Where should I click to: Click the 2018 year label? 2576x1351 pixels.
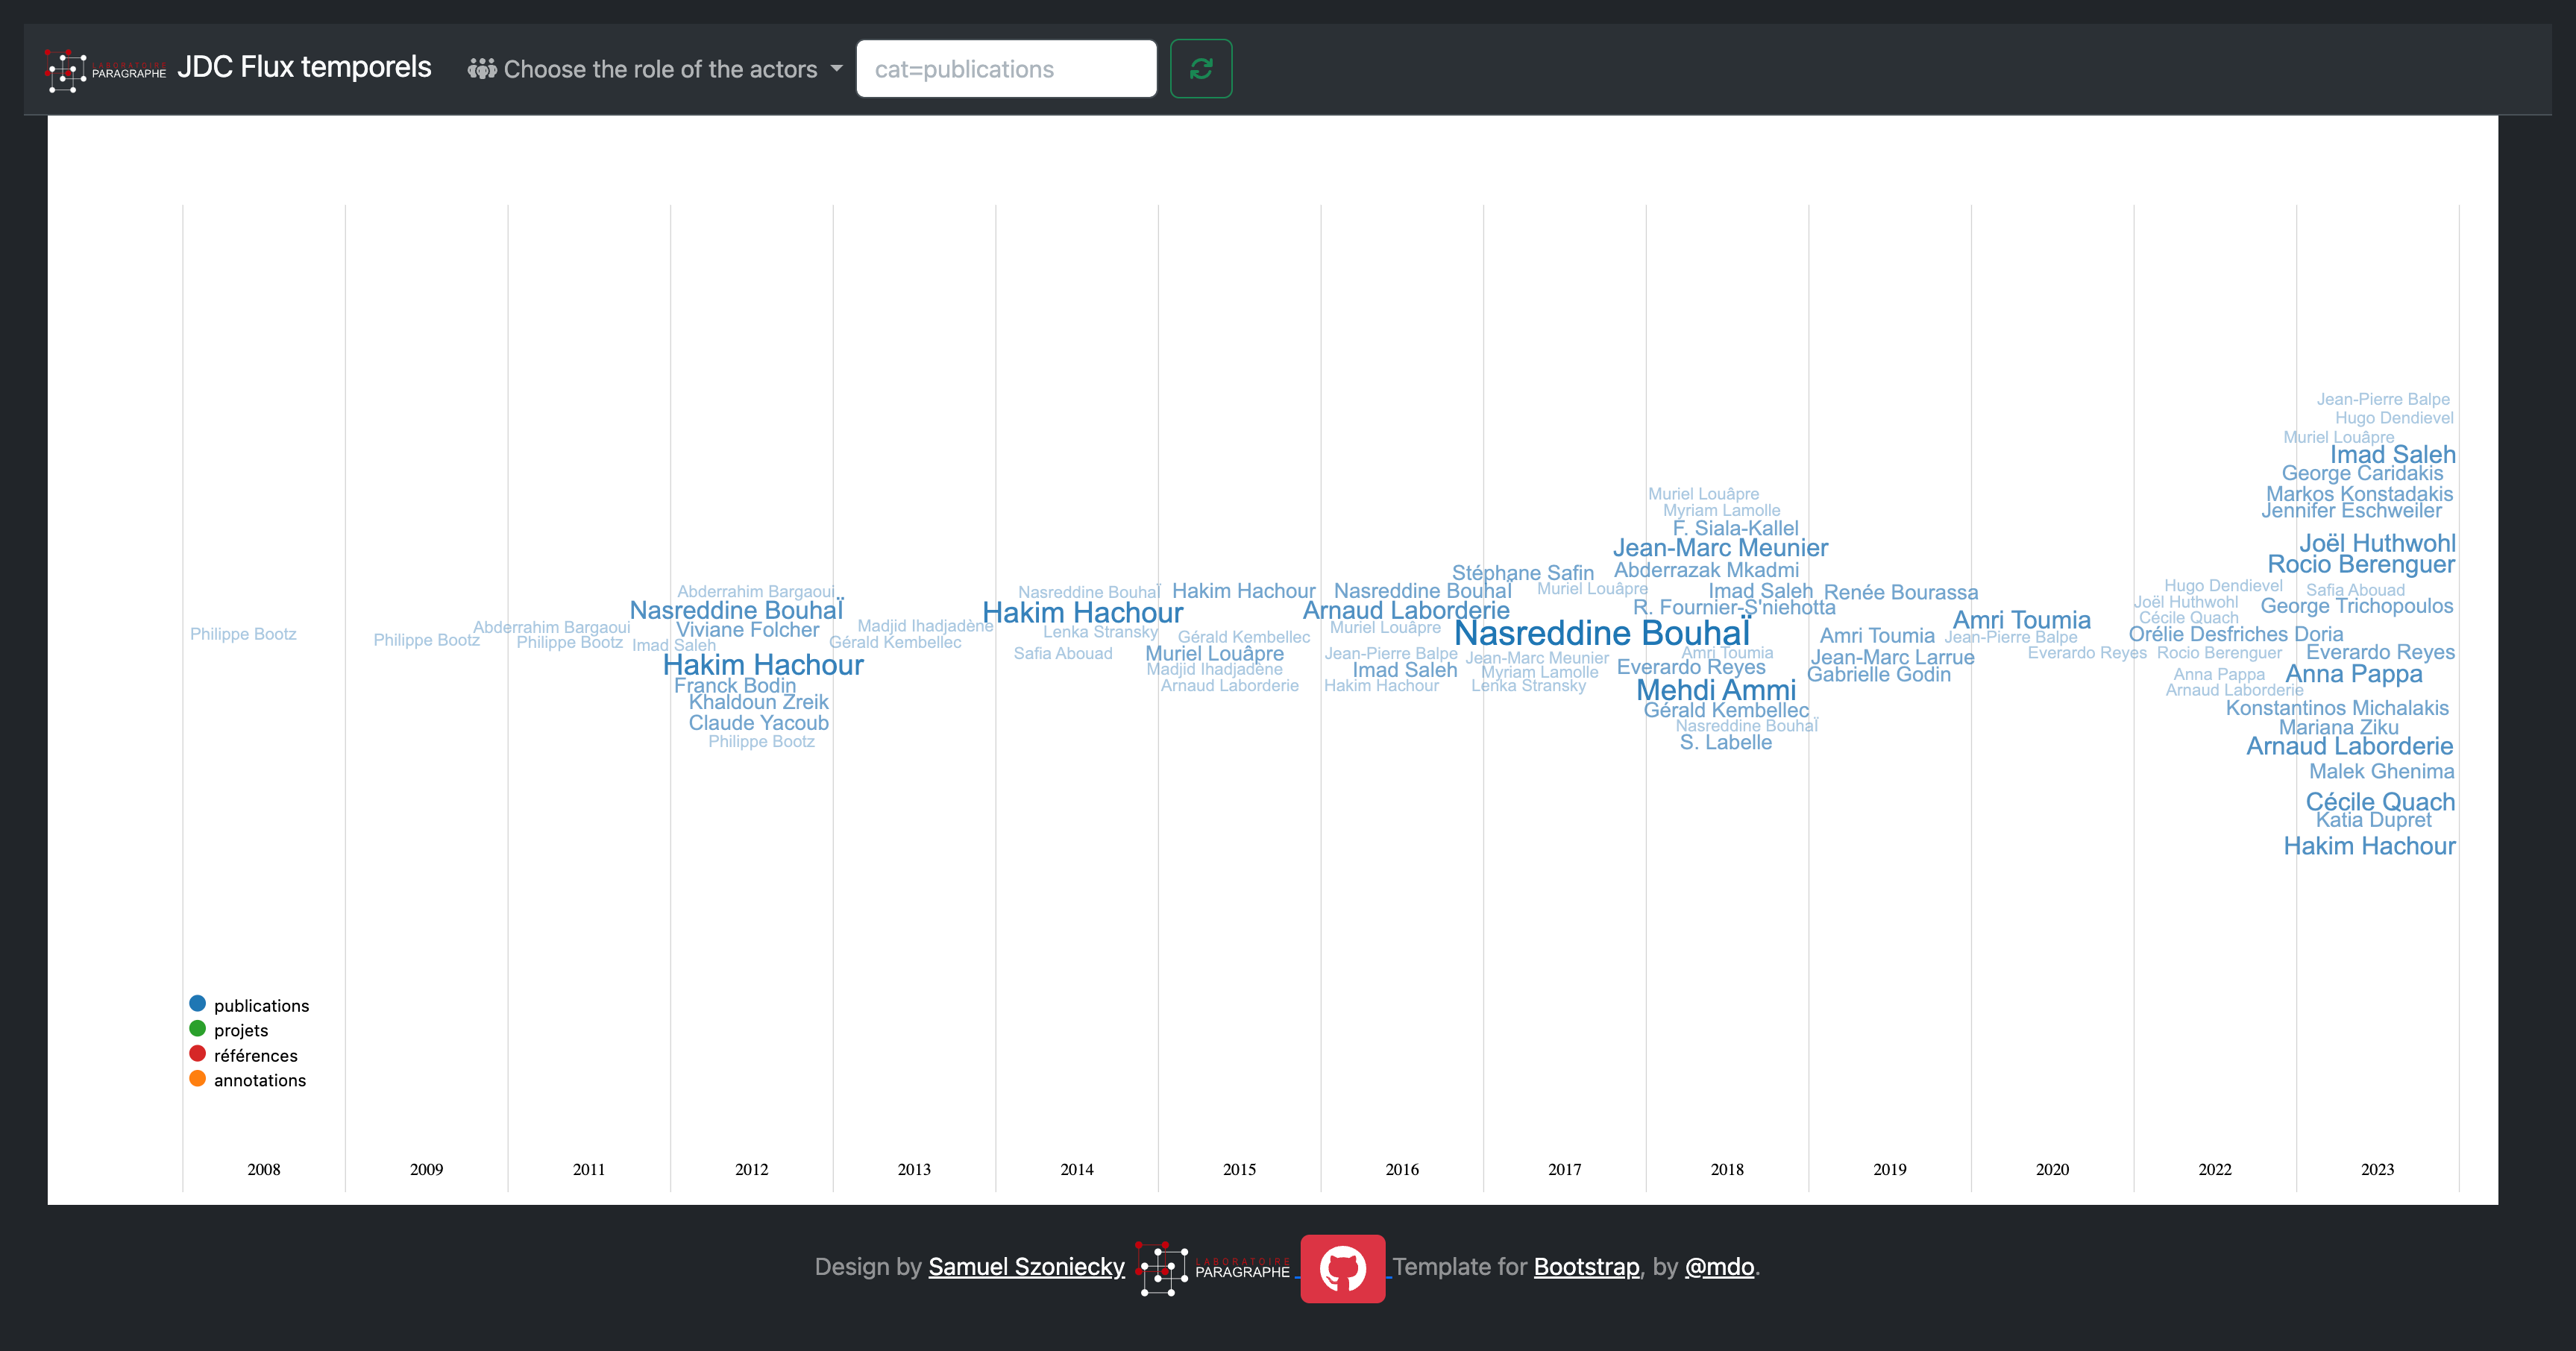pyautogui.click(x=1727, y=1169)
